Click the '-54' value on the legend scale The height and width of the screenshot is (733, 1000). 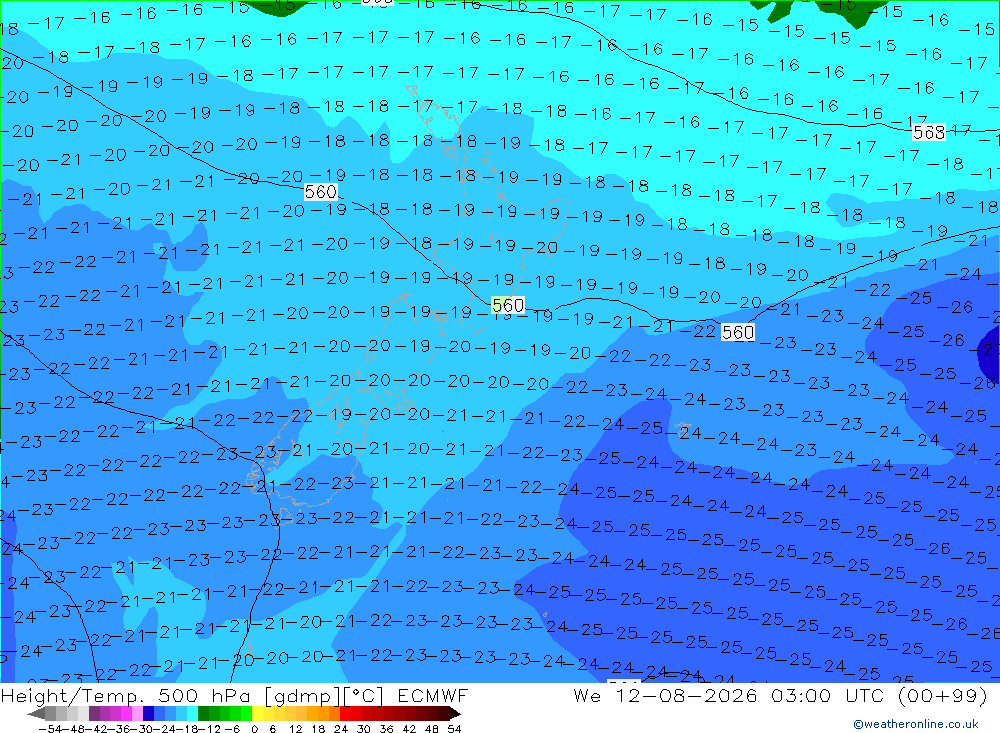pos(51,729)
